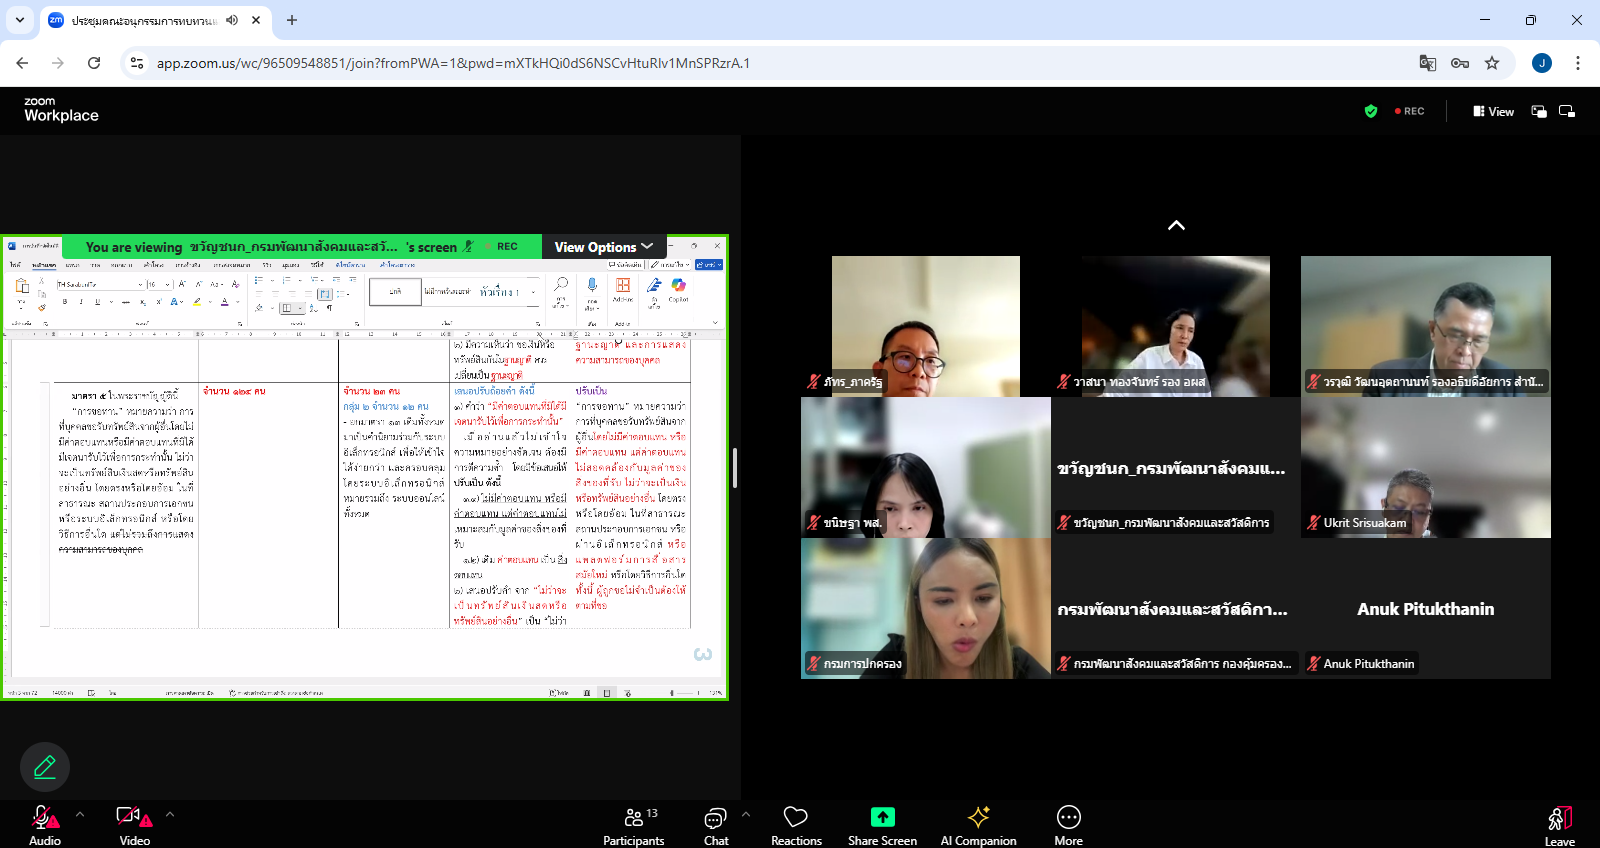Unmute microphone with Audio button

tap(44, 819)
